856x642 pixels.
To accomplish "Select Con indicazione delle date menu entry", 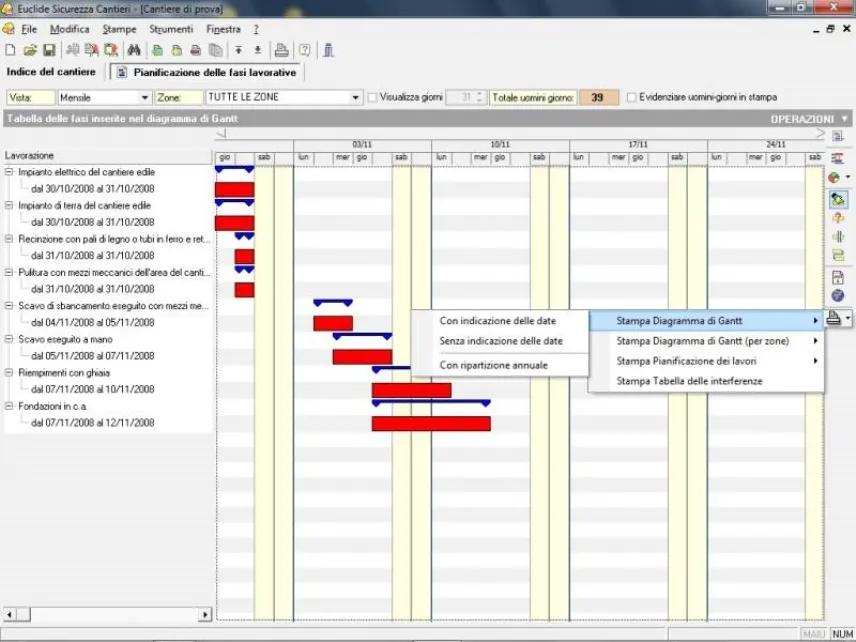I will click(497, 321).
